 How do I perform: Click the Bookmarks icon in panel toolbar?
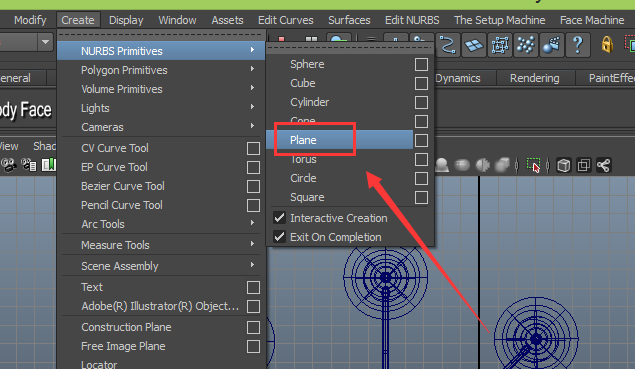point(49,165)
